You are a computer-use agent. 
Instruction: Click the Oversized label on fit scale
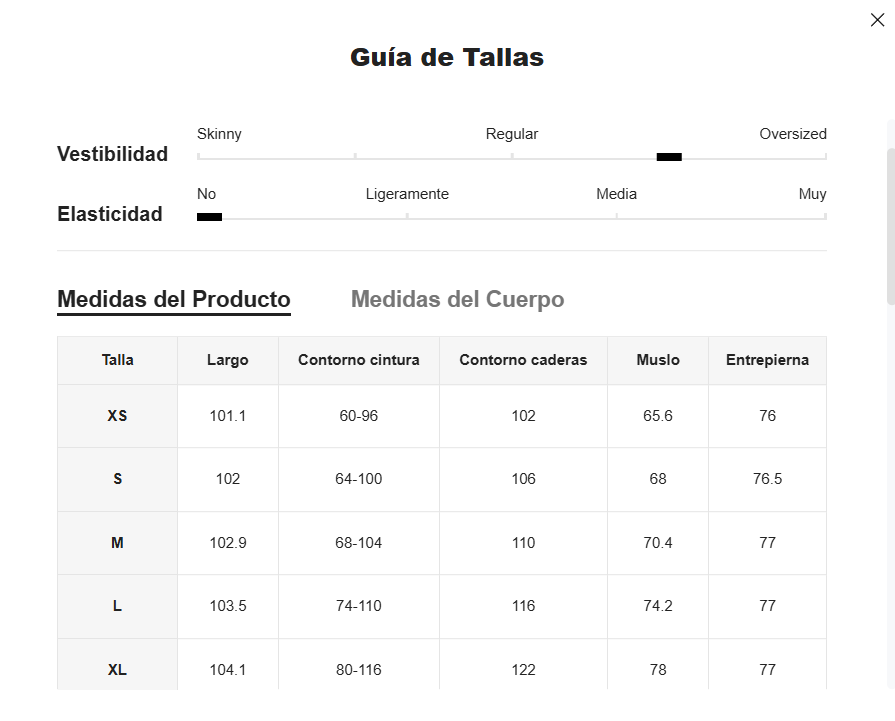click(792, 134)
